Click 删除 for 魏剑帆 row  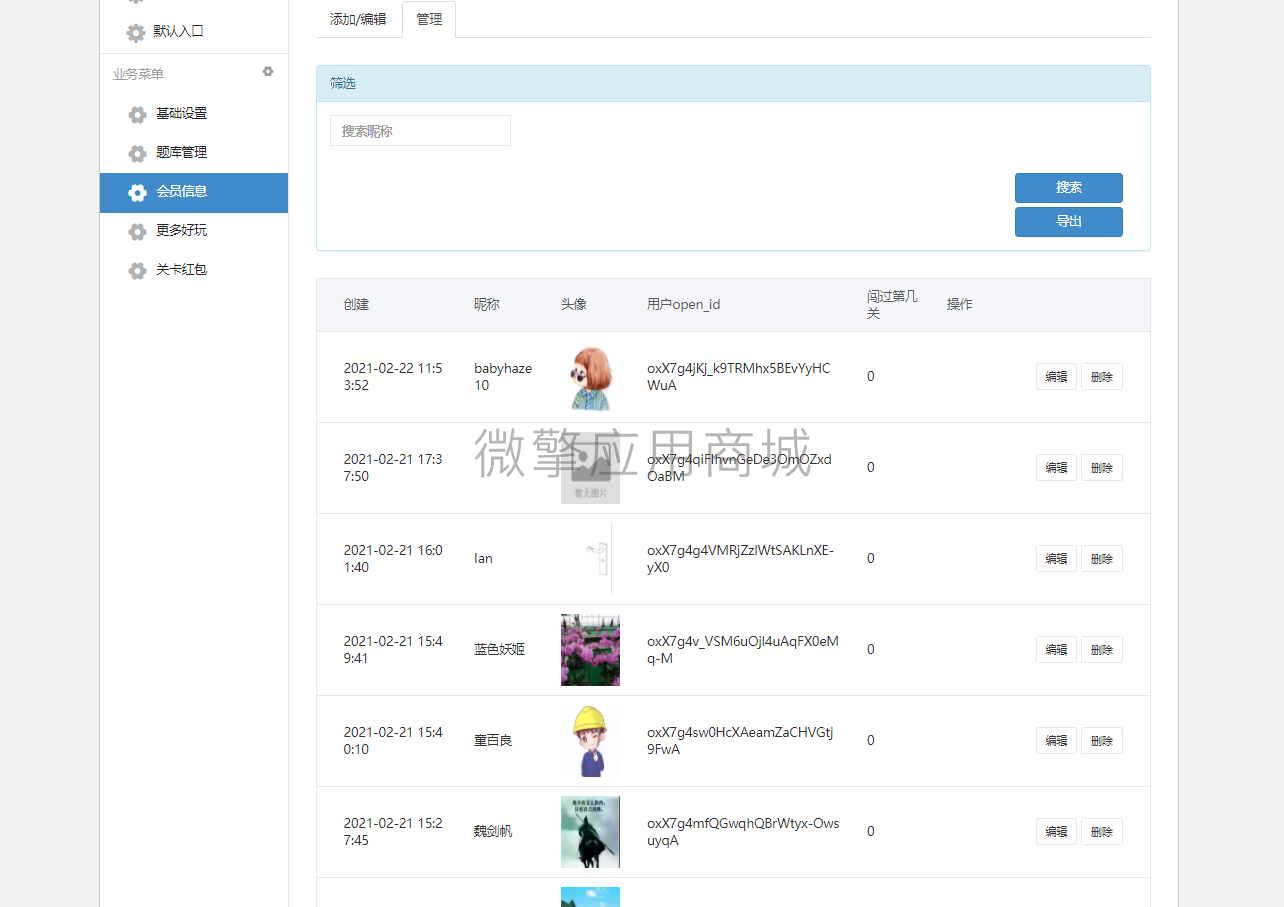1102,832
